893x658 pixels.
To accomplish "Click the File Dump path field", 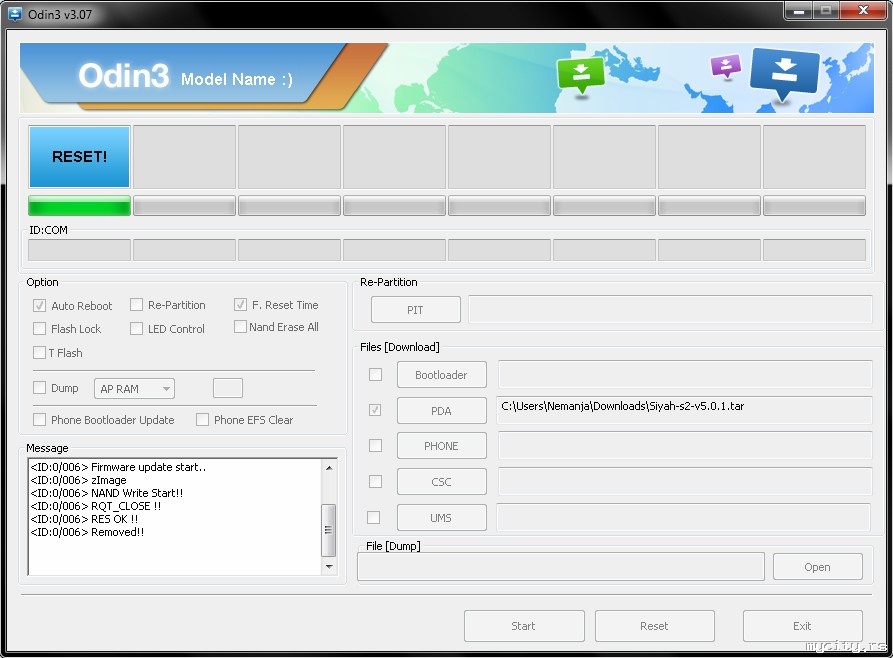I will tap(561, 567).
